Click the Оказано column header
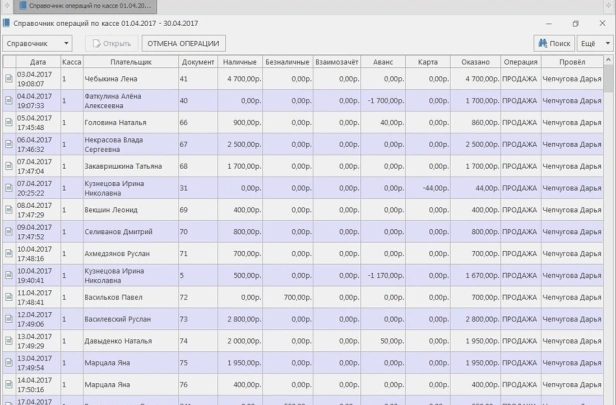Image resolution: width=616 pixels, height=405 pixels. tap(476, 62)
